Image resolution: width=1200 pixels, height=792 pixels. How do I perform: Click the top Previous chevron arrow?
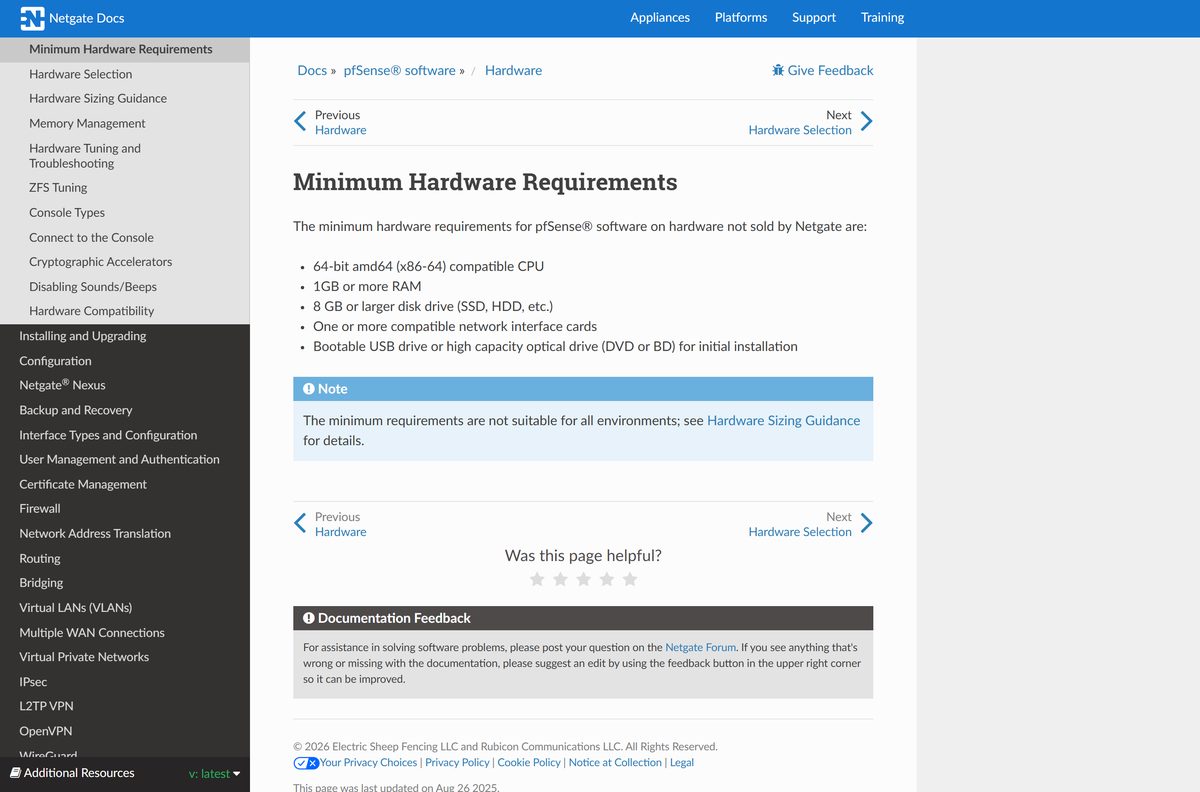click(300, 122)
